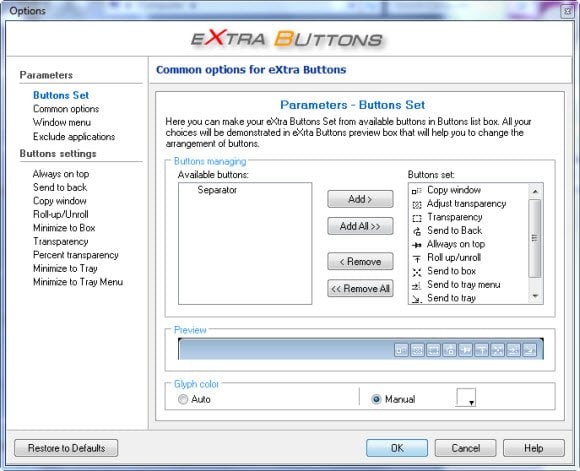
Task: Click the Add > button
Action: pyautogui.click(x=360, y=199)
